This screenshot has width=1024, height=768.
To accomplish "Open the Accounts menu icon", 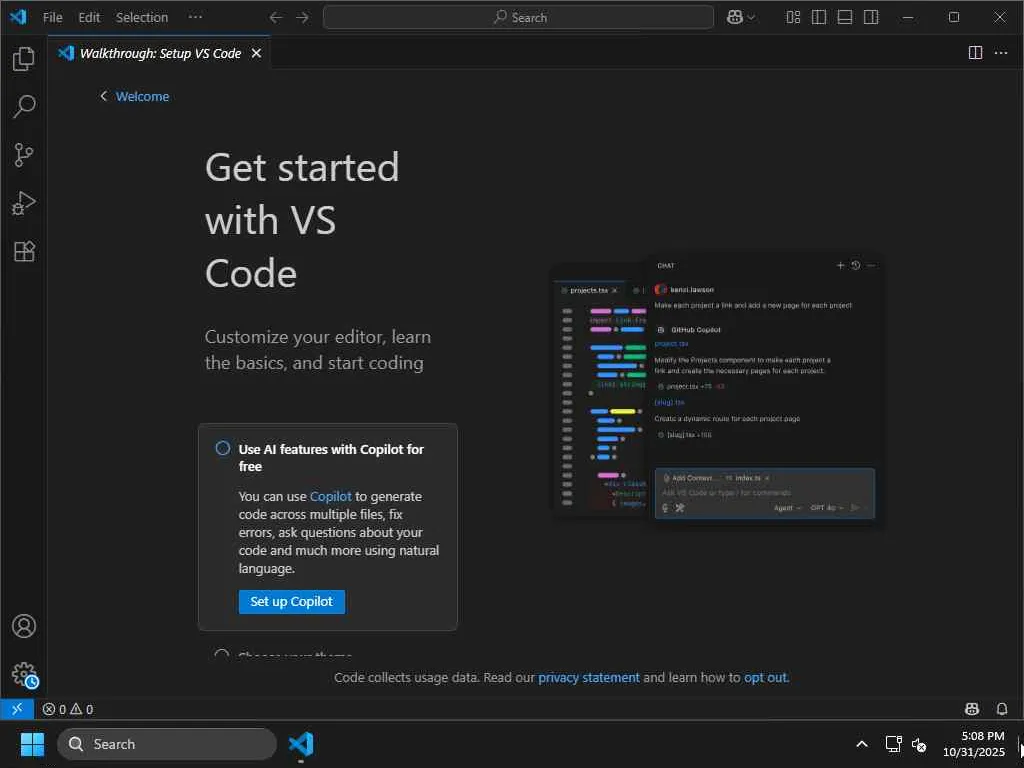I will [x=24, y=626].
